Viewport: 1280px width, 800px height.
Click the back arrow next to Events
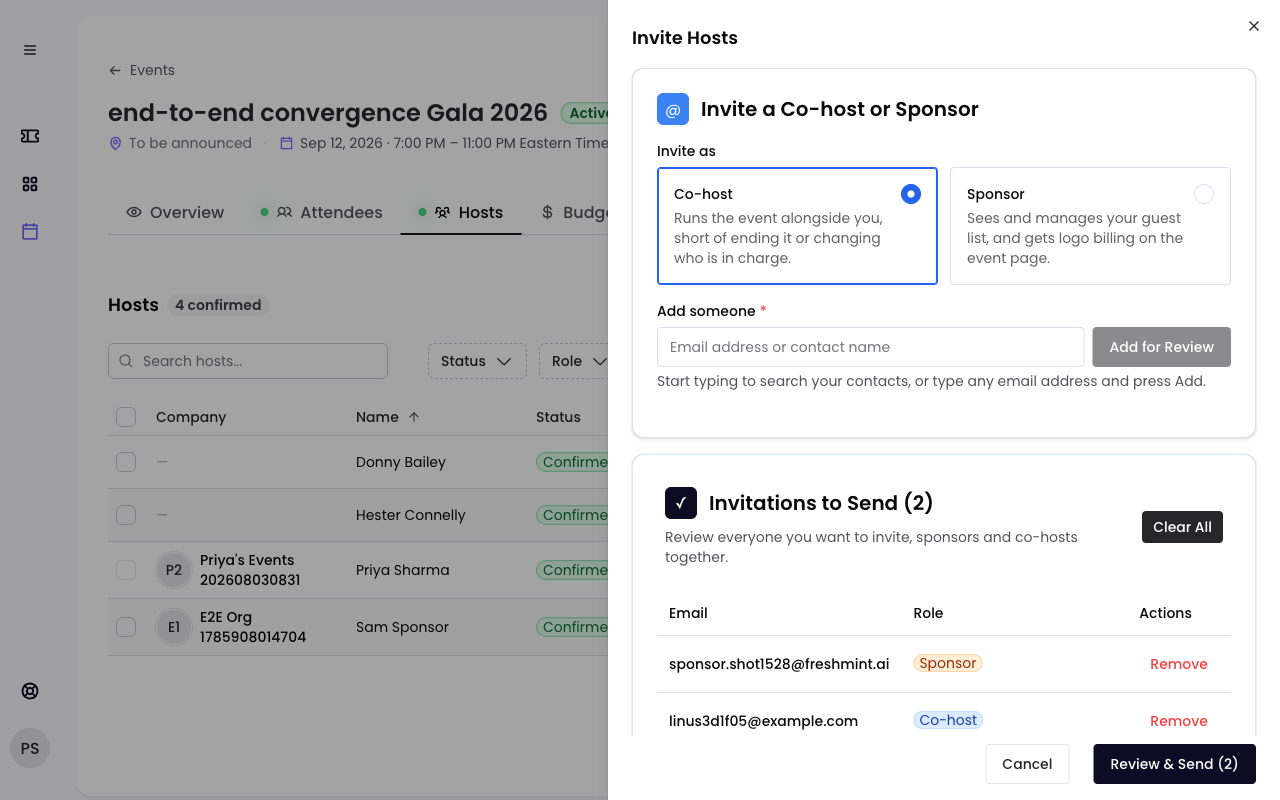click(115, 70)
